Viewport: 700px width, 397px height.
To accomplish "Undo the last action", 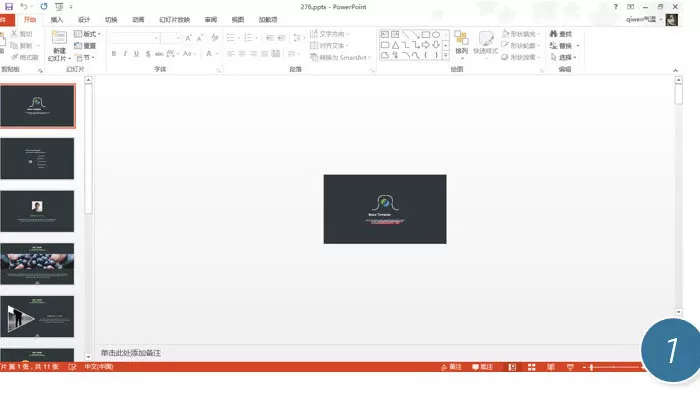I will coord(24,7).
